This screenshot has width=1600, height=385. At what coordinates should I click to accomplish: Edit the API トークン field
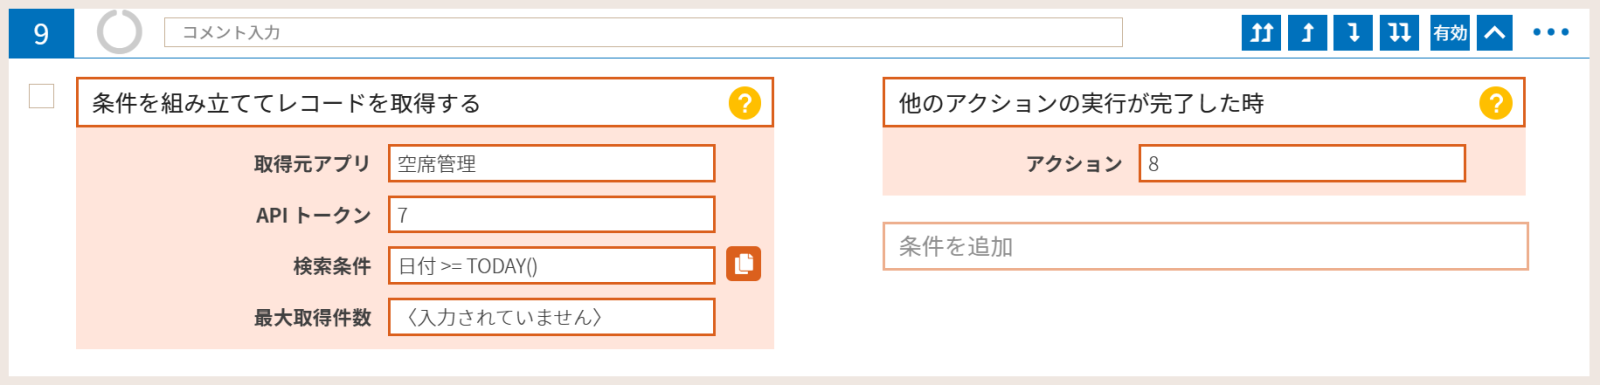(552, 215)
